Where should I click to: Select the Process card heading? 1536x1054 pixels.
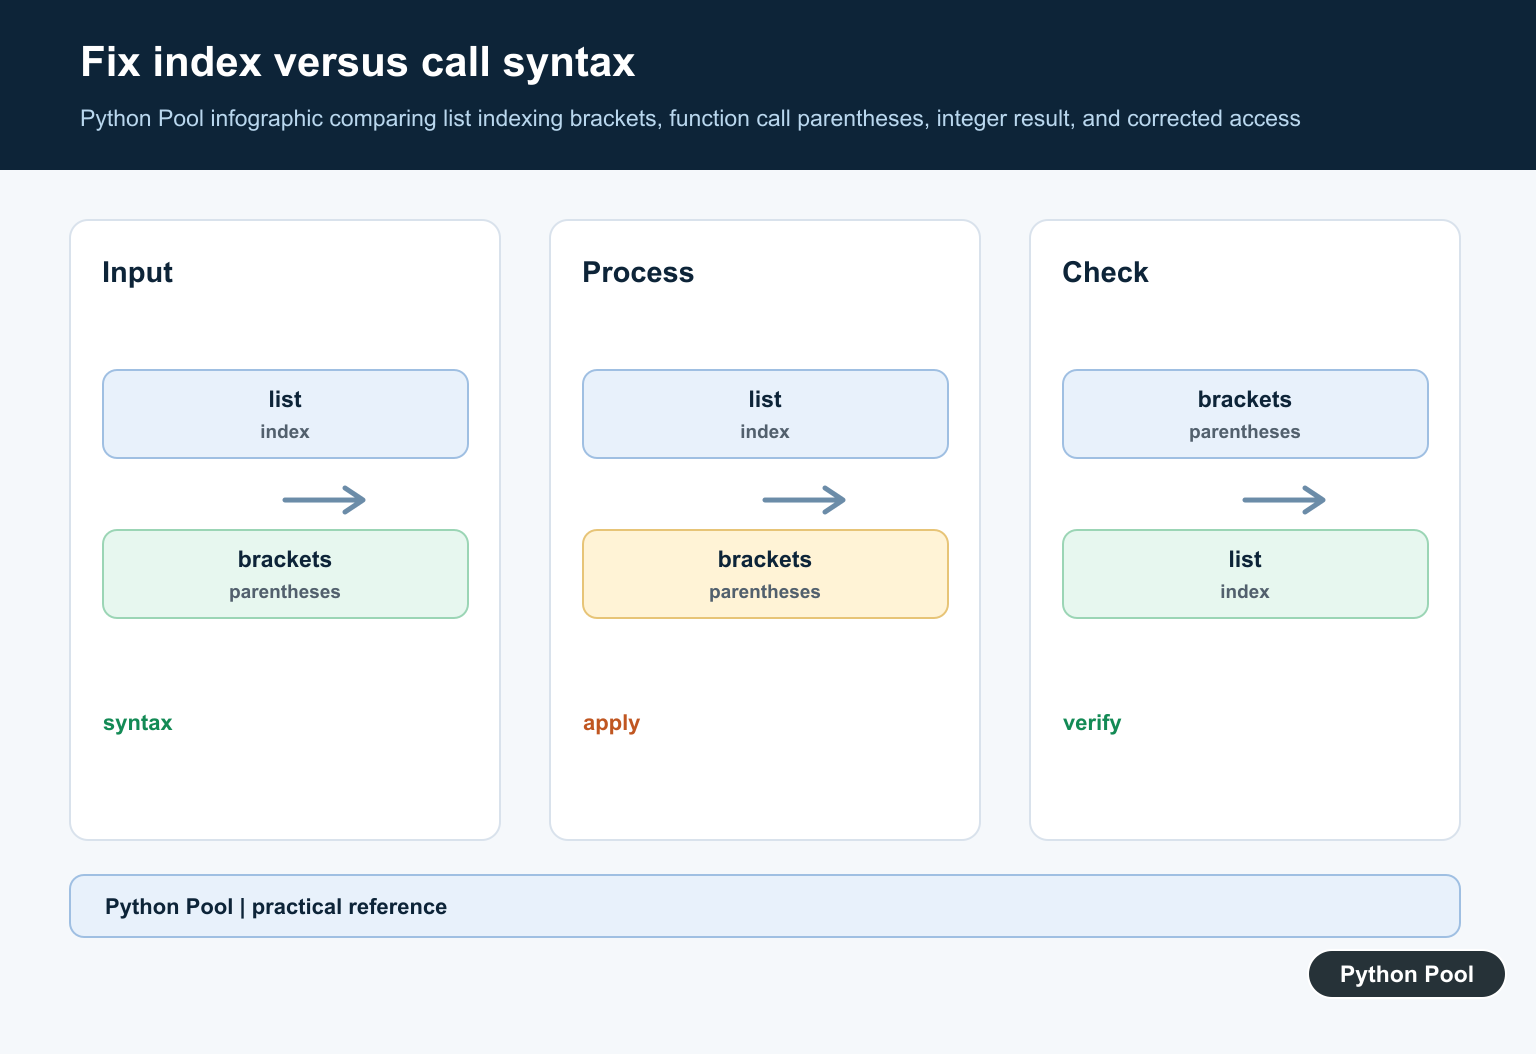tap(638, 272)
